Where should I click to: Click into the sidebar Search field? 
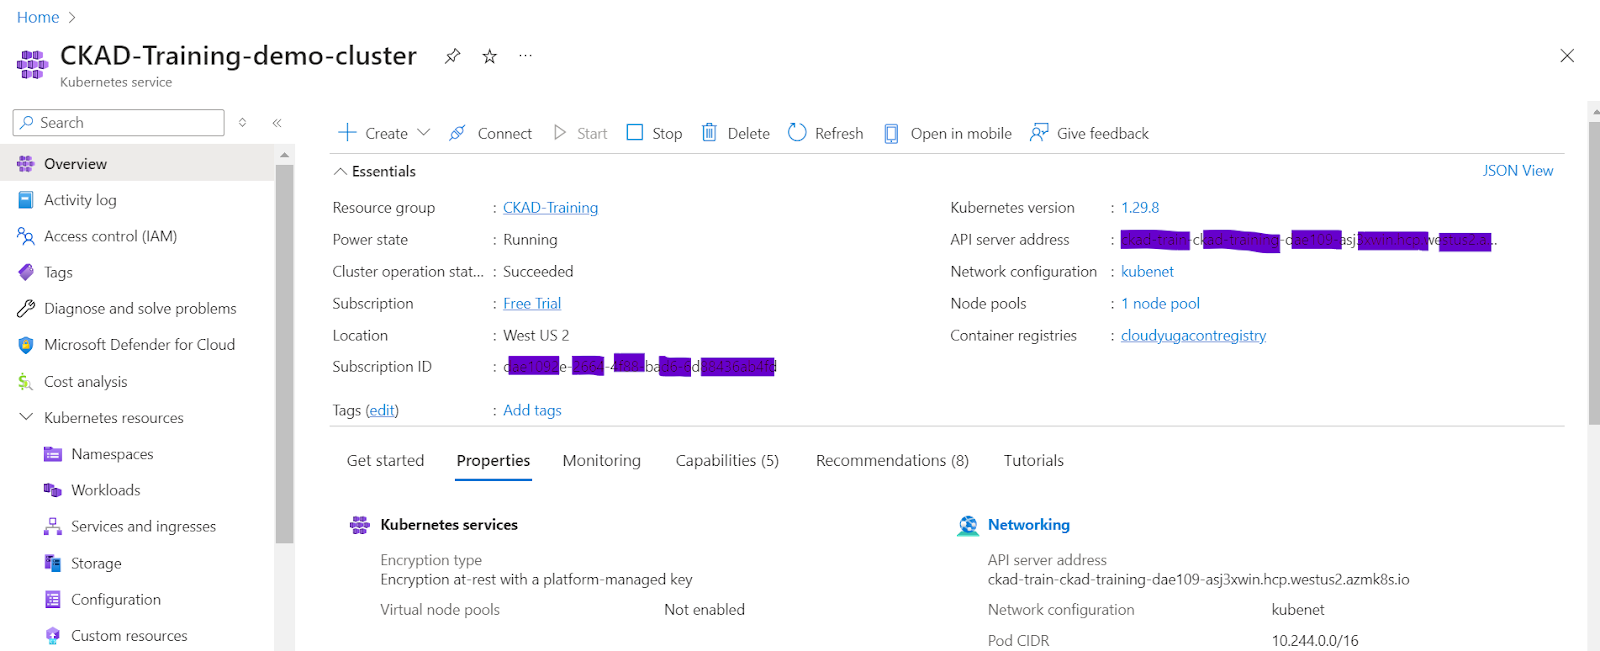(118, 122)
